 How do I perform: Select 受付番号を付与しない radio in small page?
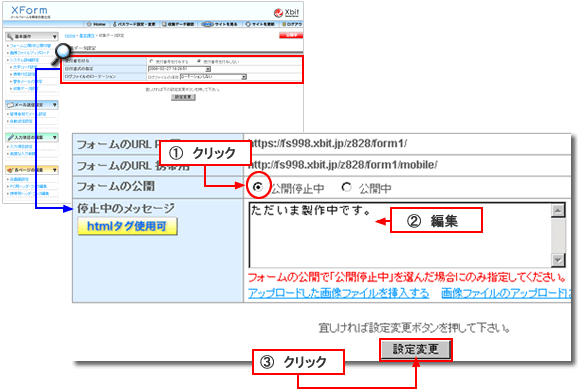point(199,61)
